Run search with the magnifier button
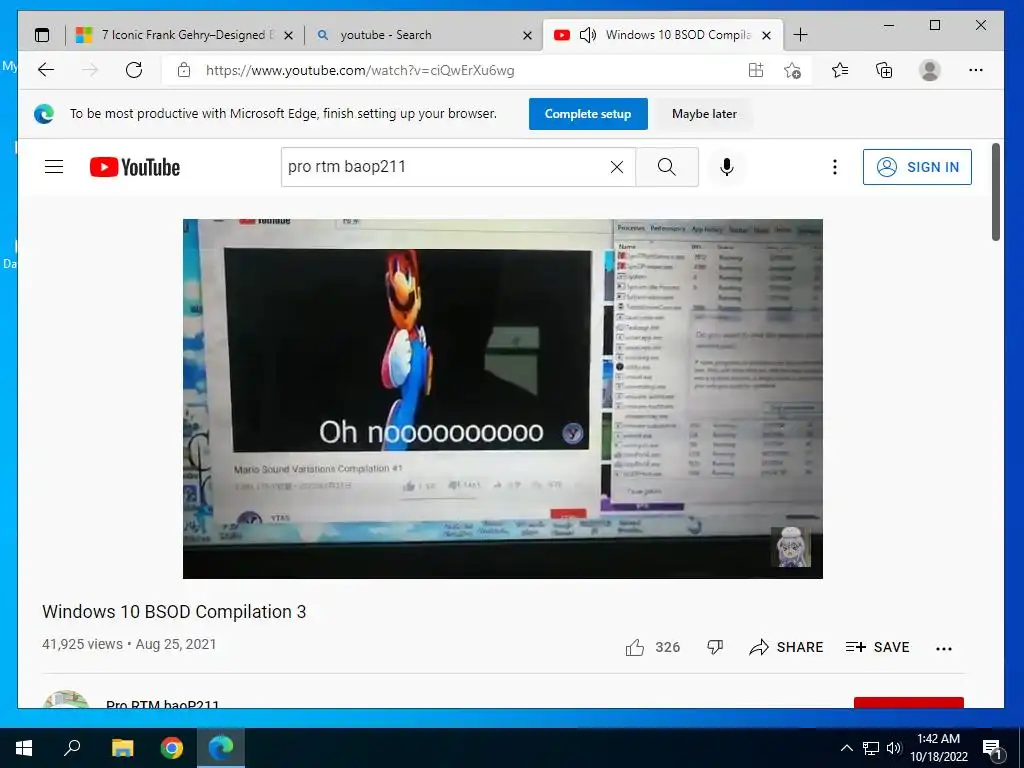The width and height of the screenshot is (1024, 768). point(667,167)
